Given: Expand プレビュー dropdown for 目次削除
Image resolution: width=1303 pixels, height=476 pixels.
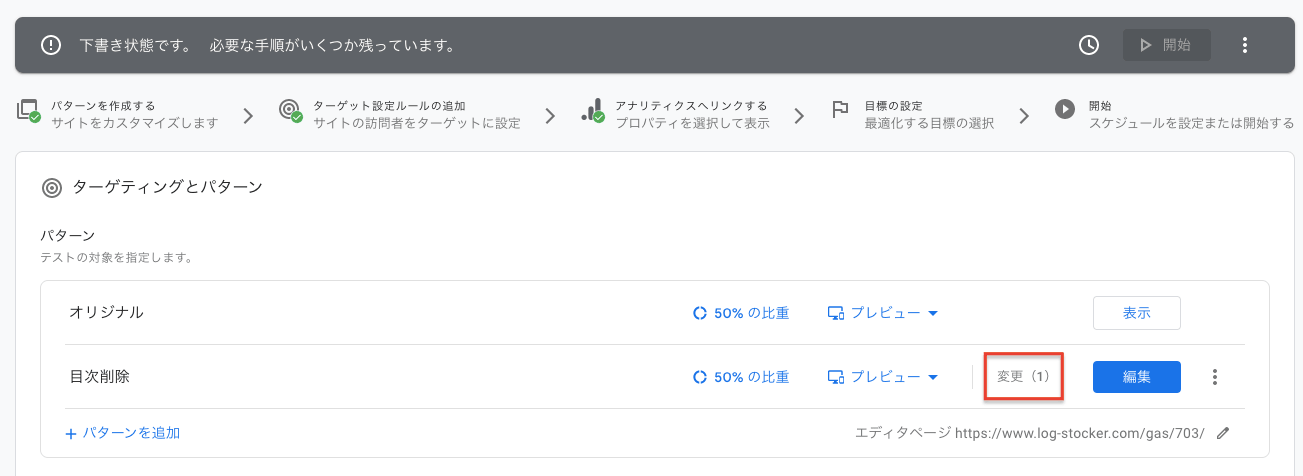Looking at the screenshot, I should pos(883,377).
